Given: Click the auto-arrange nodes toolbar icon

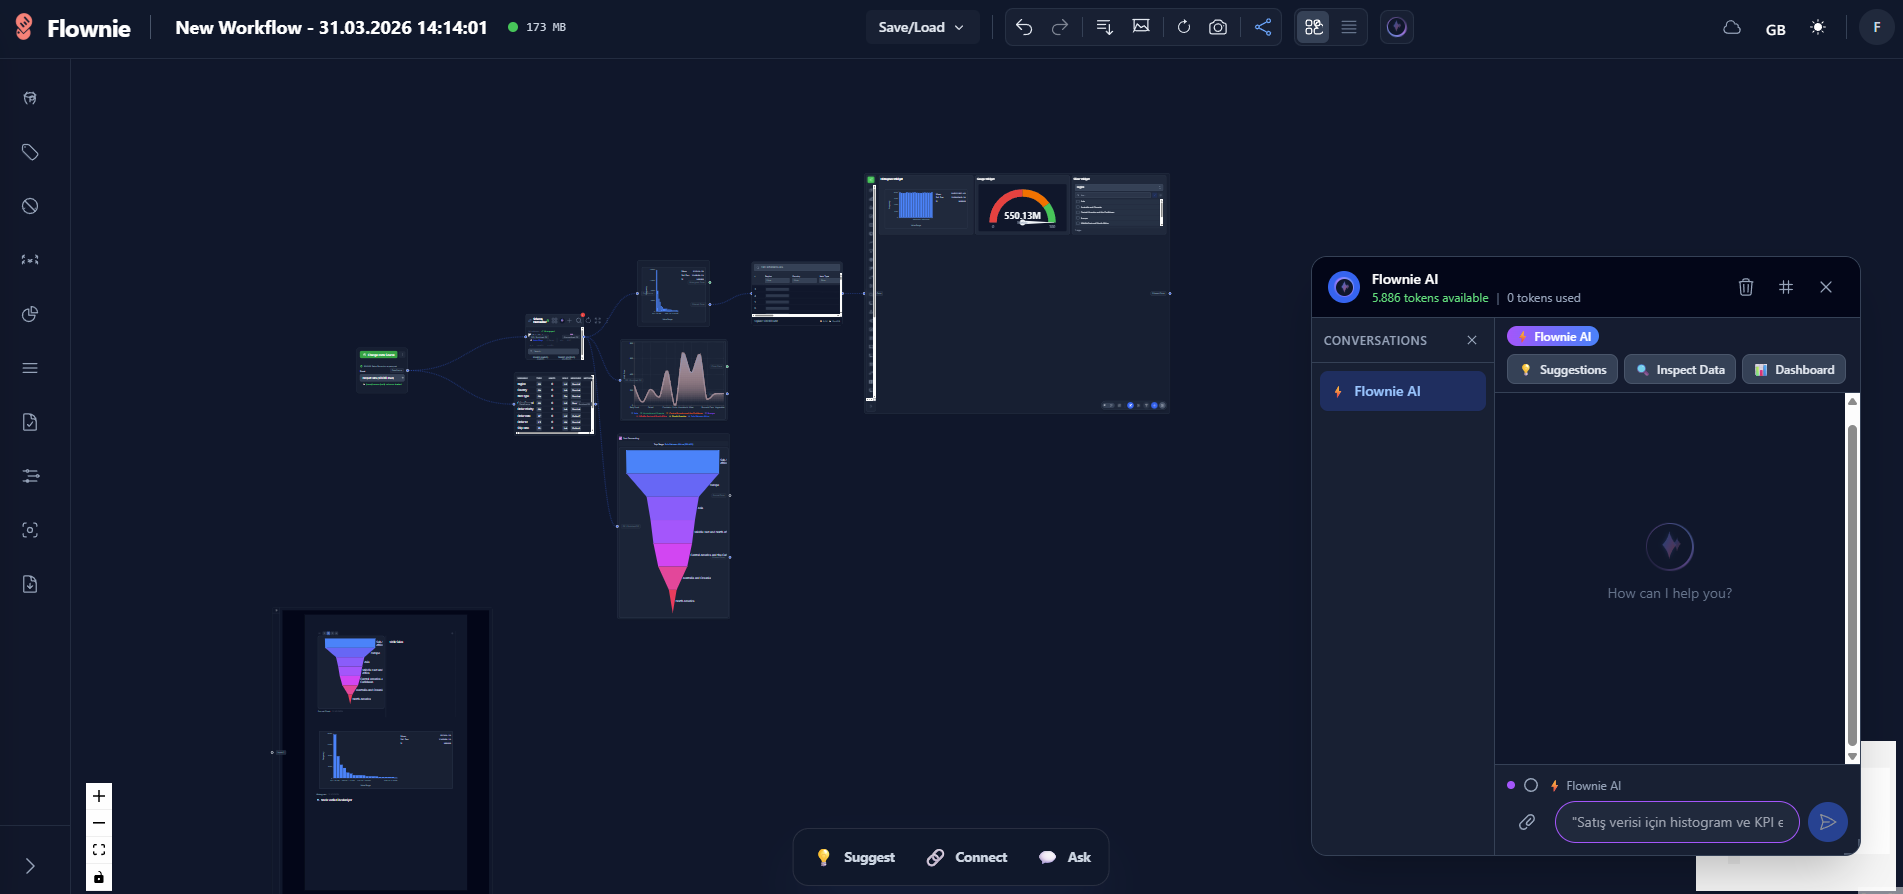Looking at the screenshot, I should pyautogui.click(x=1105, y=27).
